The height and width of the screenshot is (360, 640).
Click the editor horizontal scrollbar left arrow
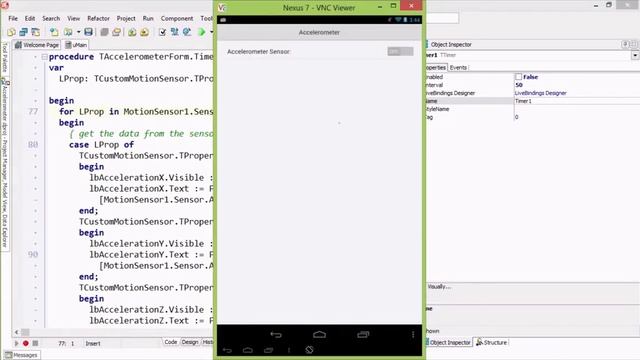(x=16, y=332)
